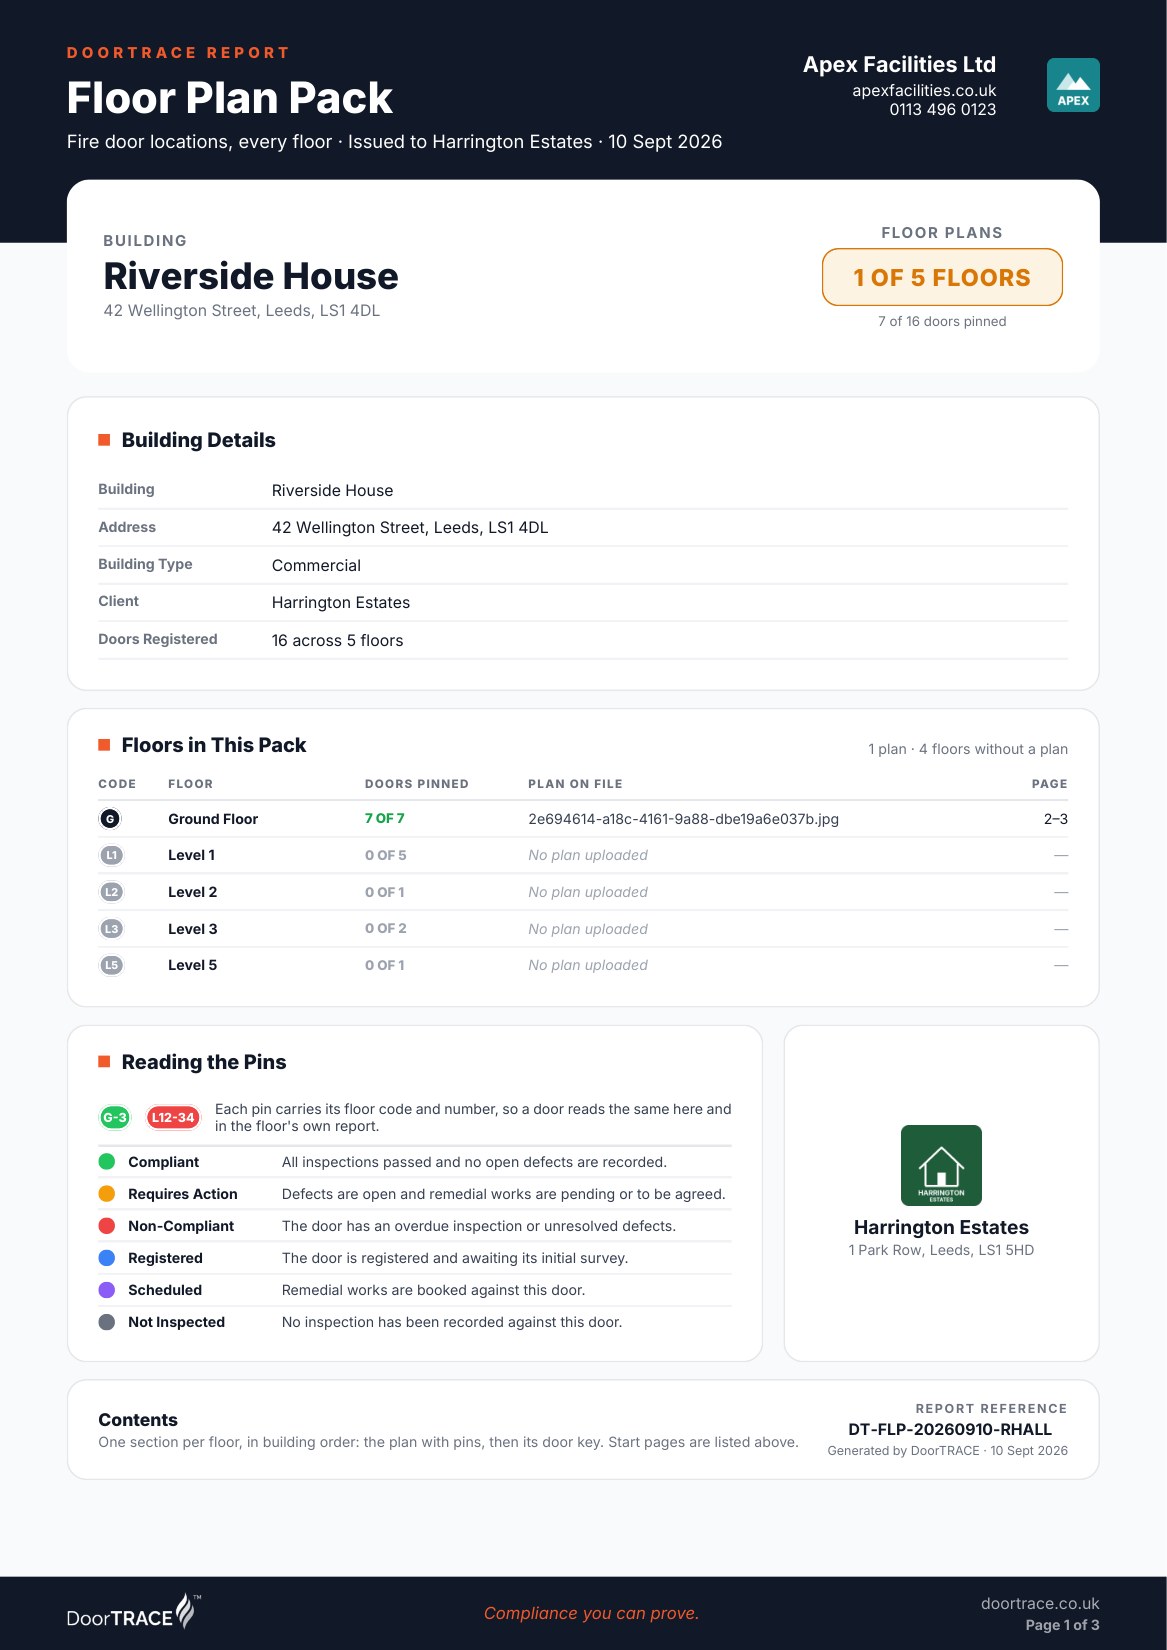Click the L2 floor code badge
This screenshot has height=1650, width=1167.
(111, 892)
